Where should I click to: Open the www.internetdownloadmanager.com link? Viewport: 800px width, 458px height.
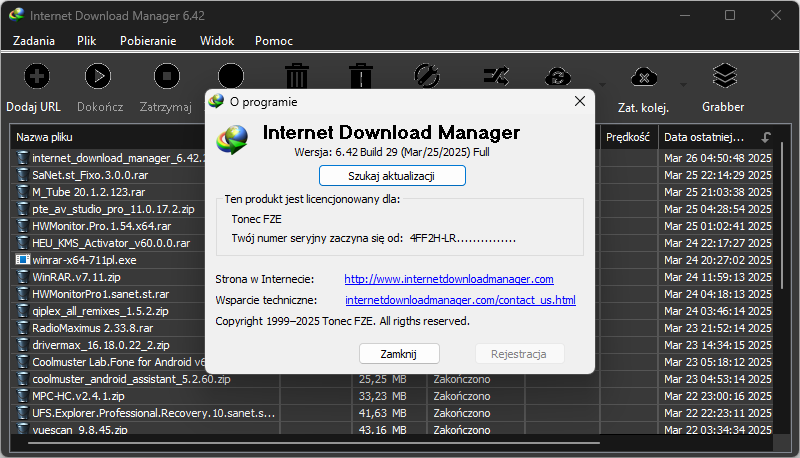point(449,279)
